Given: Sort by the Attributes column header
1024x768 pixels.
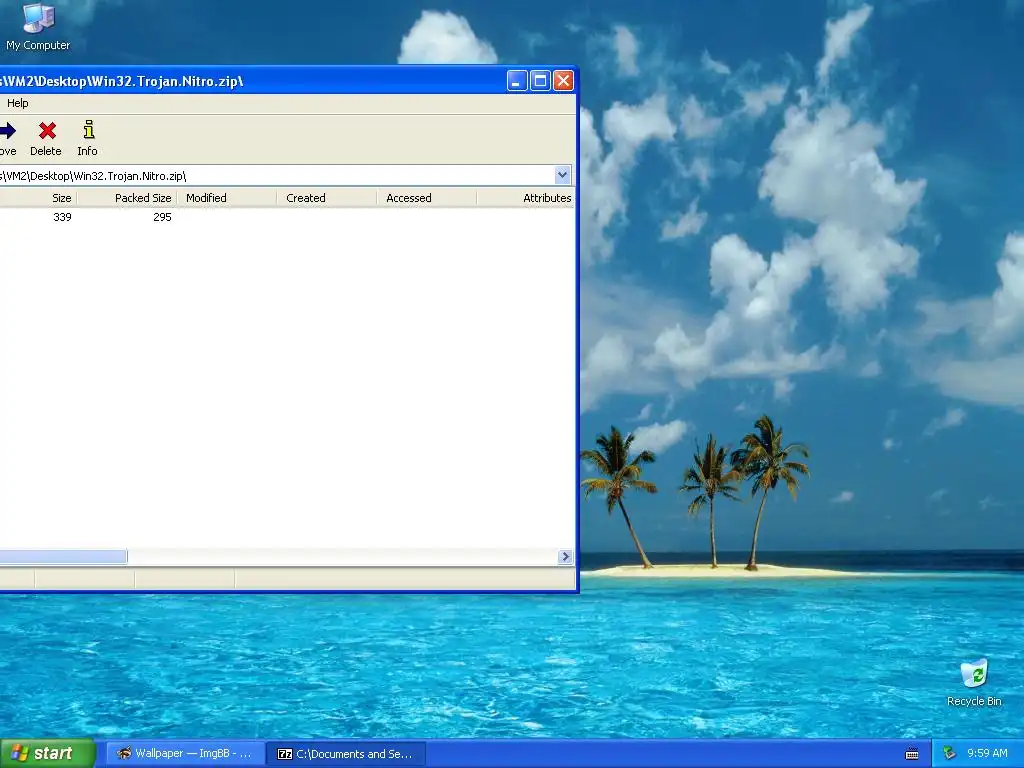Looking at the screenshot, I should coord(526,198).
